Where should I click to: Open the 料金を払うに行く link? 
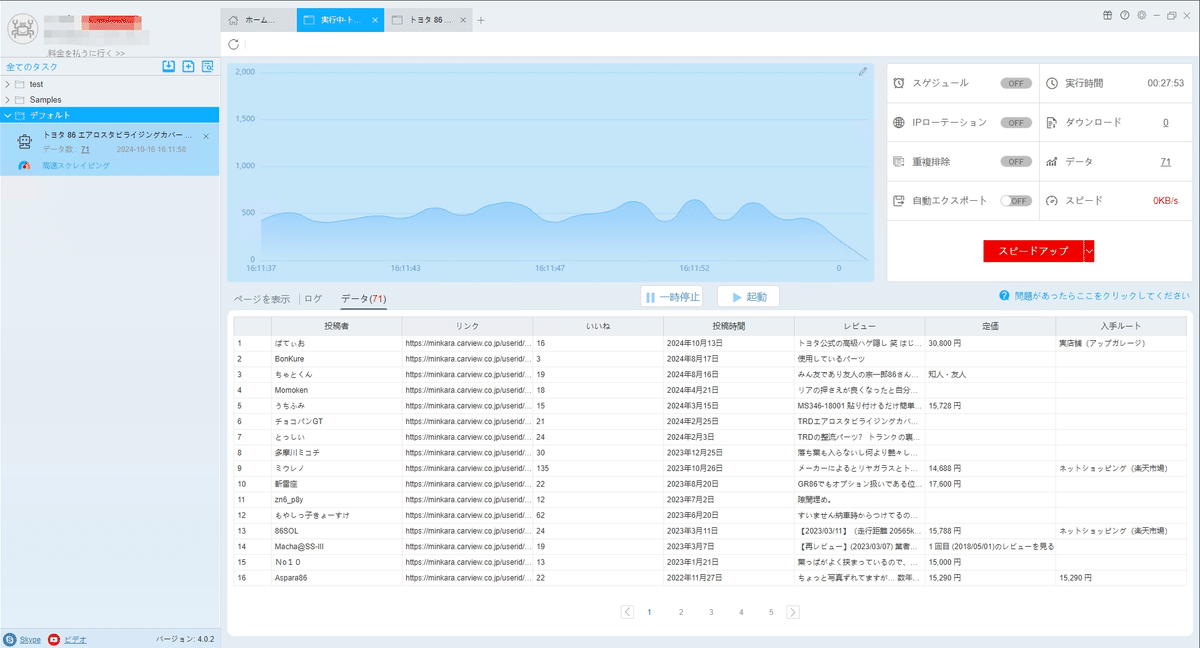click(86, 53)
